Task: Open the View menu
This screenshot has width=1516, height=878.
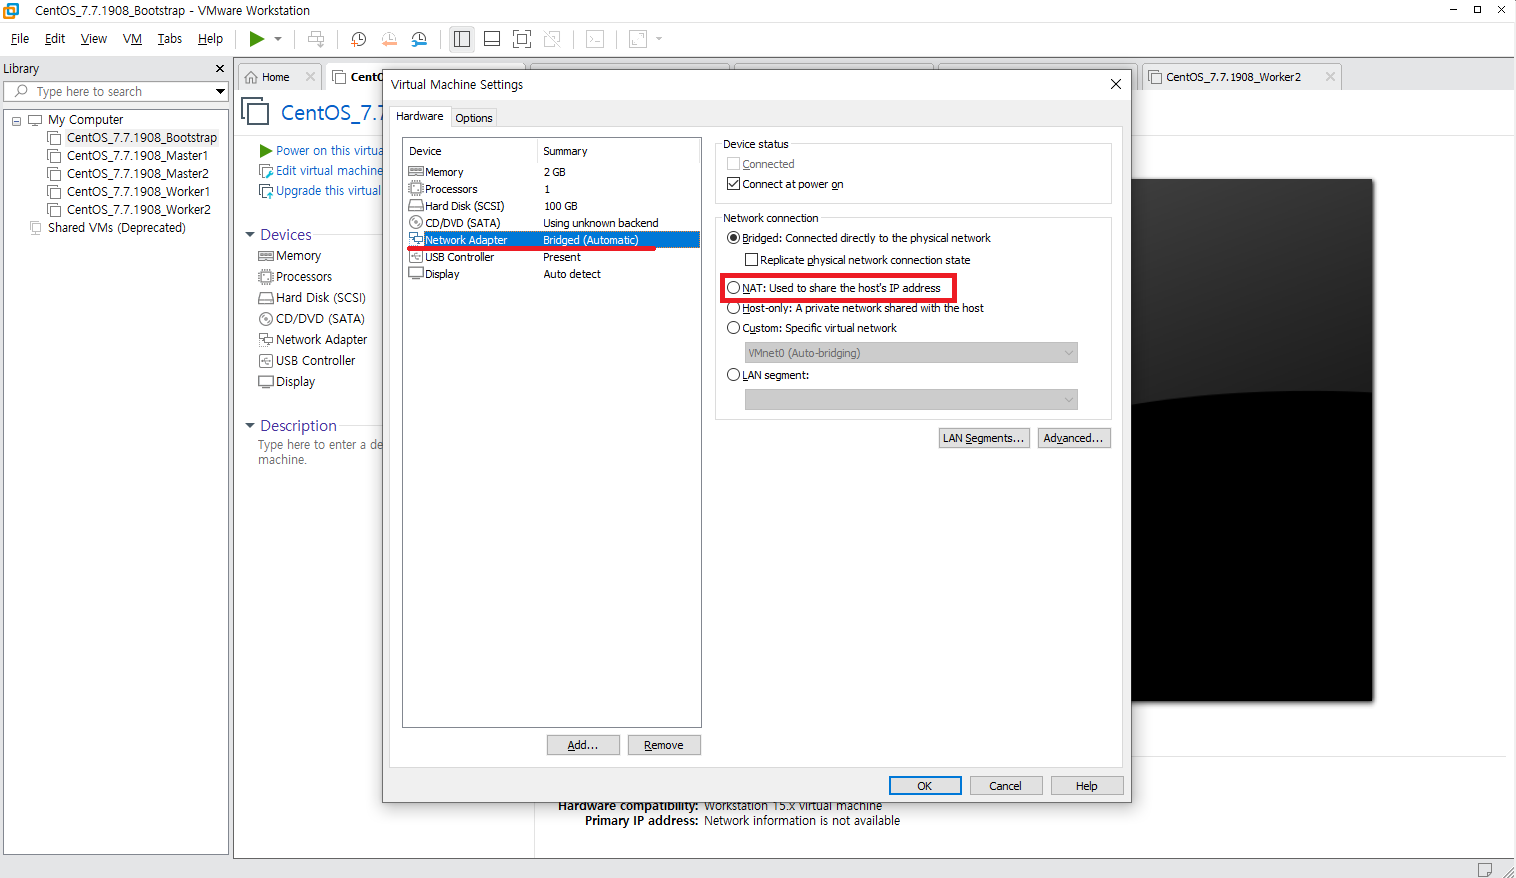Action: coord(94,39)
